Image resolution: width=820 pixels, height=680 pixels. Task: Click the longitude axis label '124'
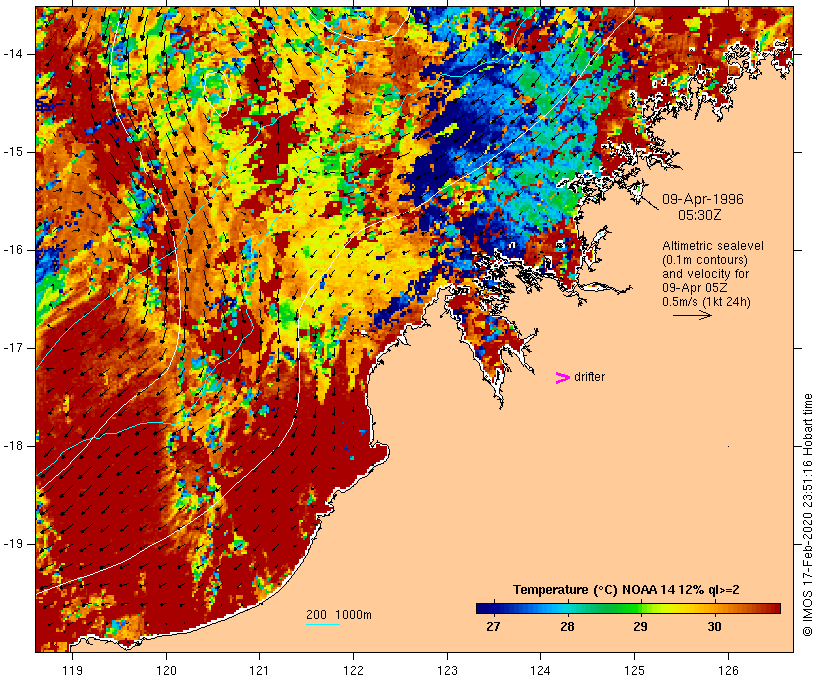point(541,670)
